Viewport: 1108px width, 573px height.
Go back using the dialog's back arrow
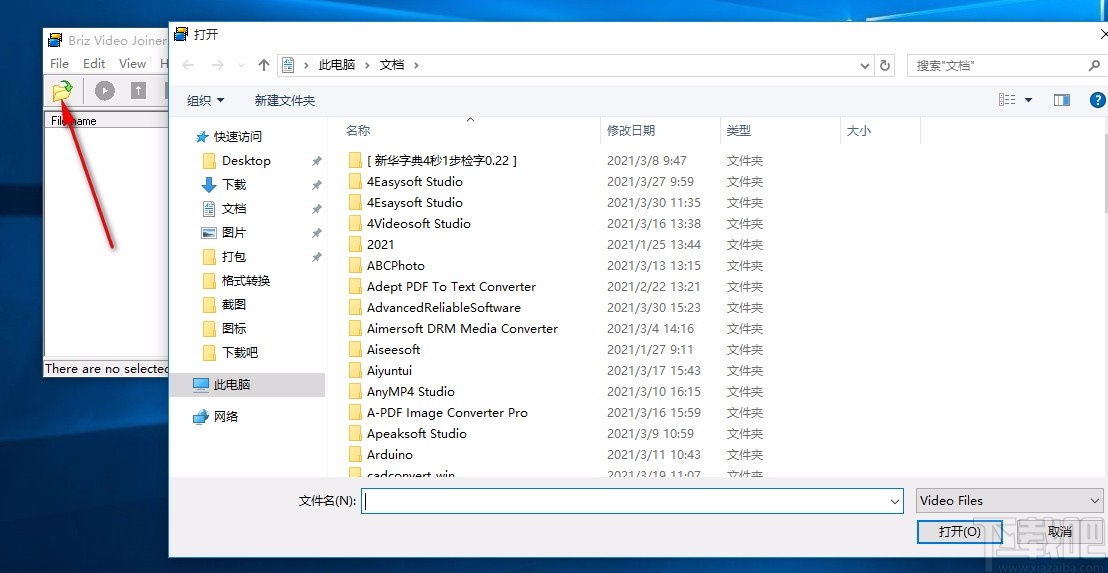click(x=188, y=65)
